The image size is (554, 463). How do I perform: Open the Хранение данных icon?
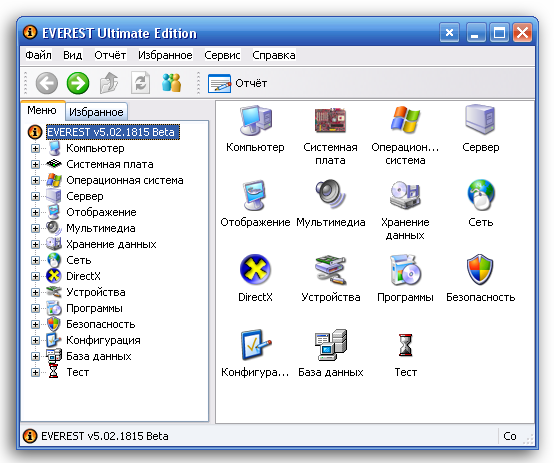[x=405, y=194]
